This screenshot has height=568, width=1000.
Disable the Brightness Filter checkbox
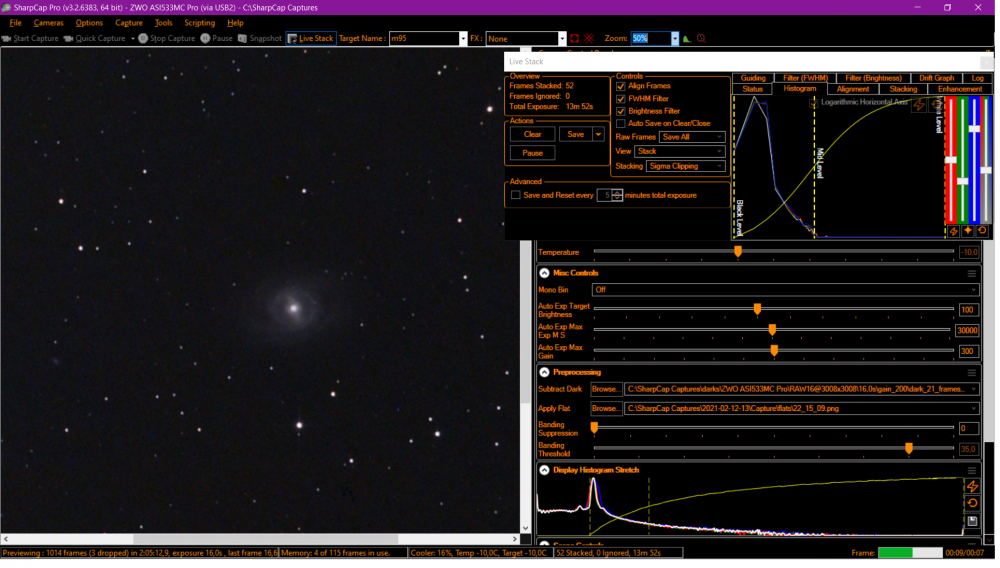(621, 111)
